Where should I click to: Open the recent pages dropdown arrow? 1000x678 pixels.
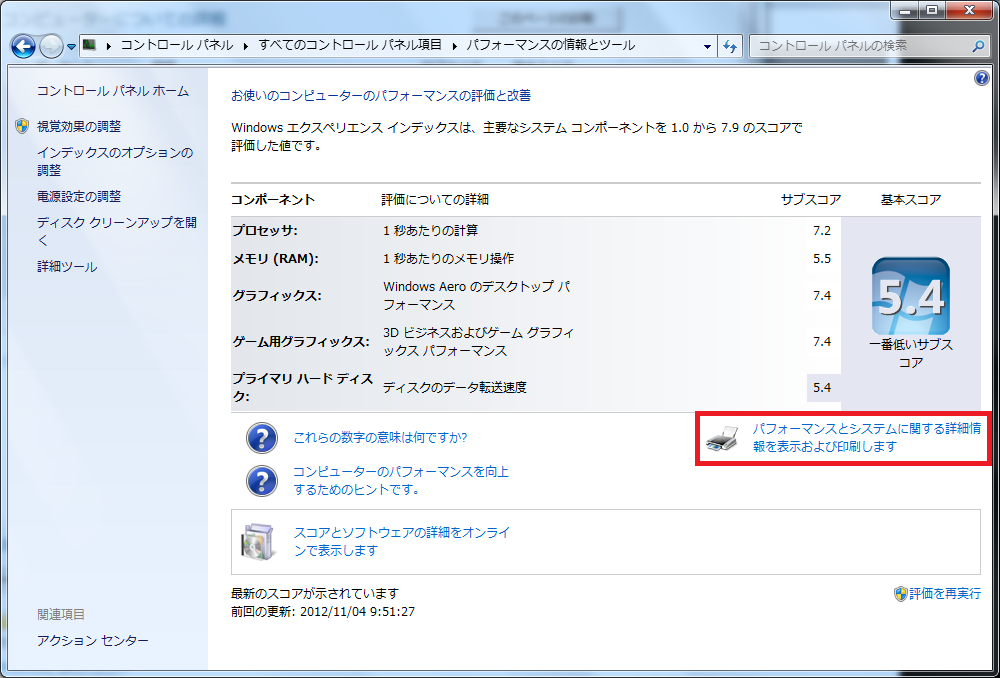pyautogui.click(x=71, y=47)
